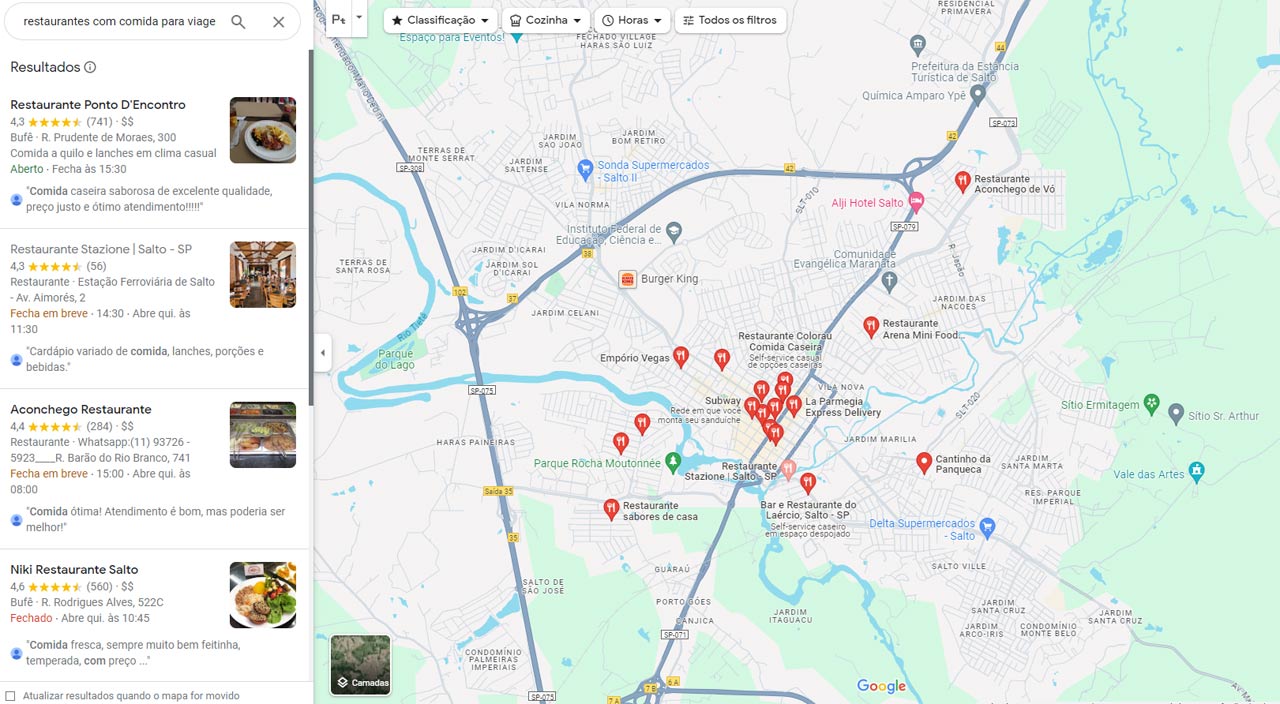Select the Sítio Ermitagem marker

coord(1152,404)
